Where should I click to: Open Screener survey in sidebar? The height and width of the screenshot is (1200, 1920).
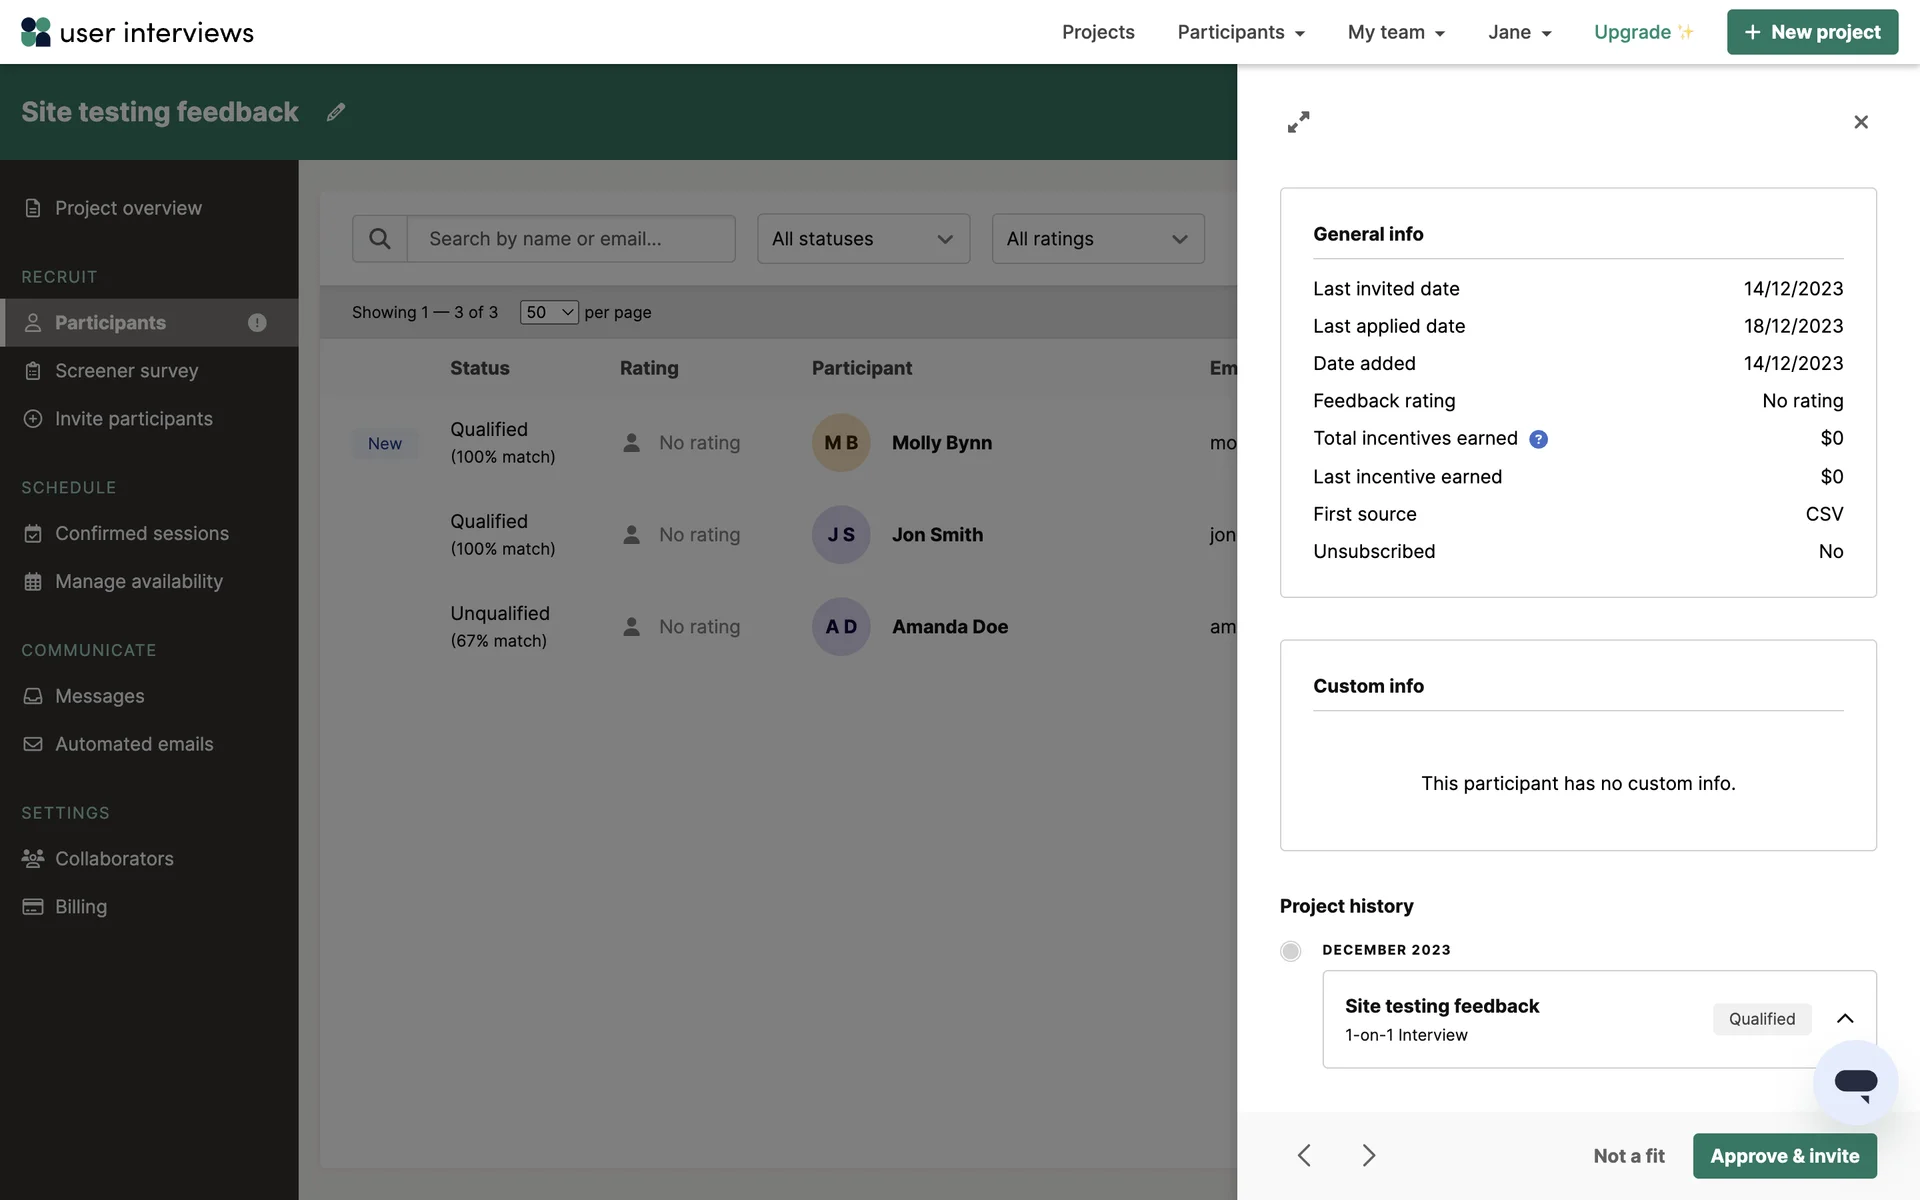[127, 371]
